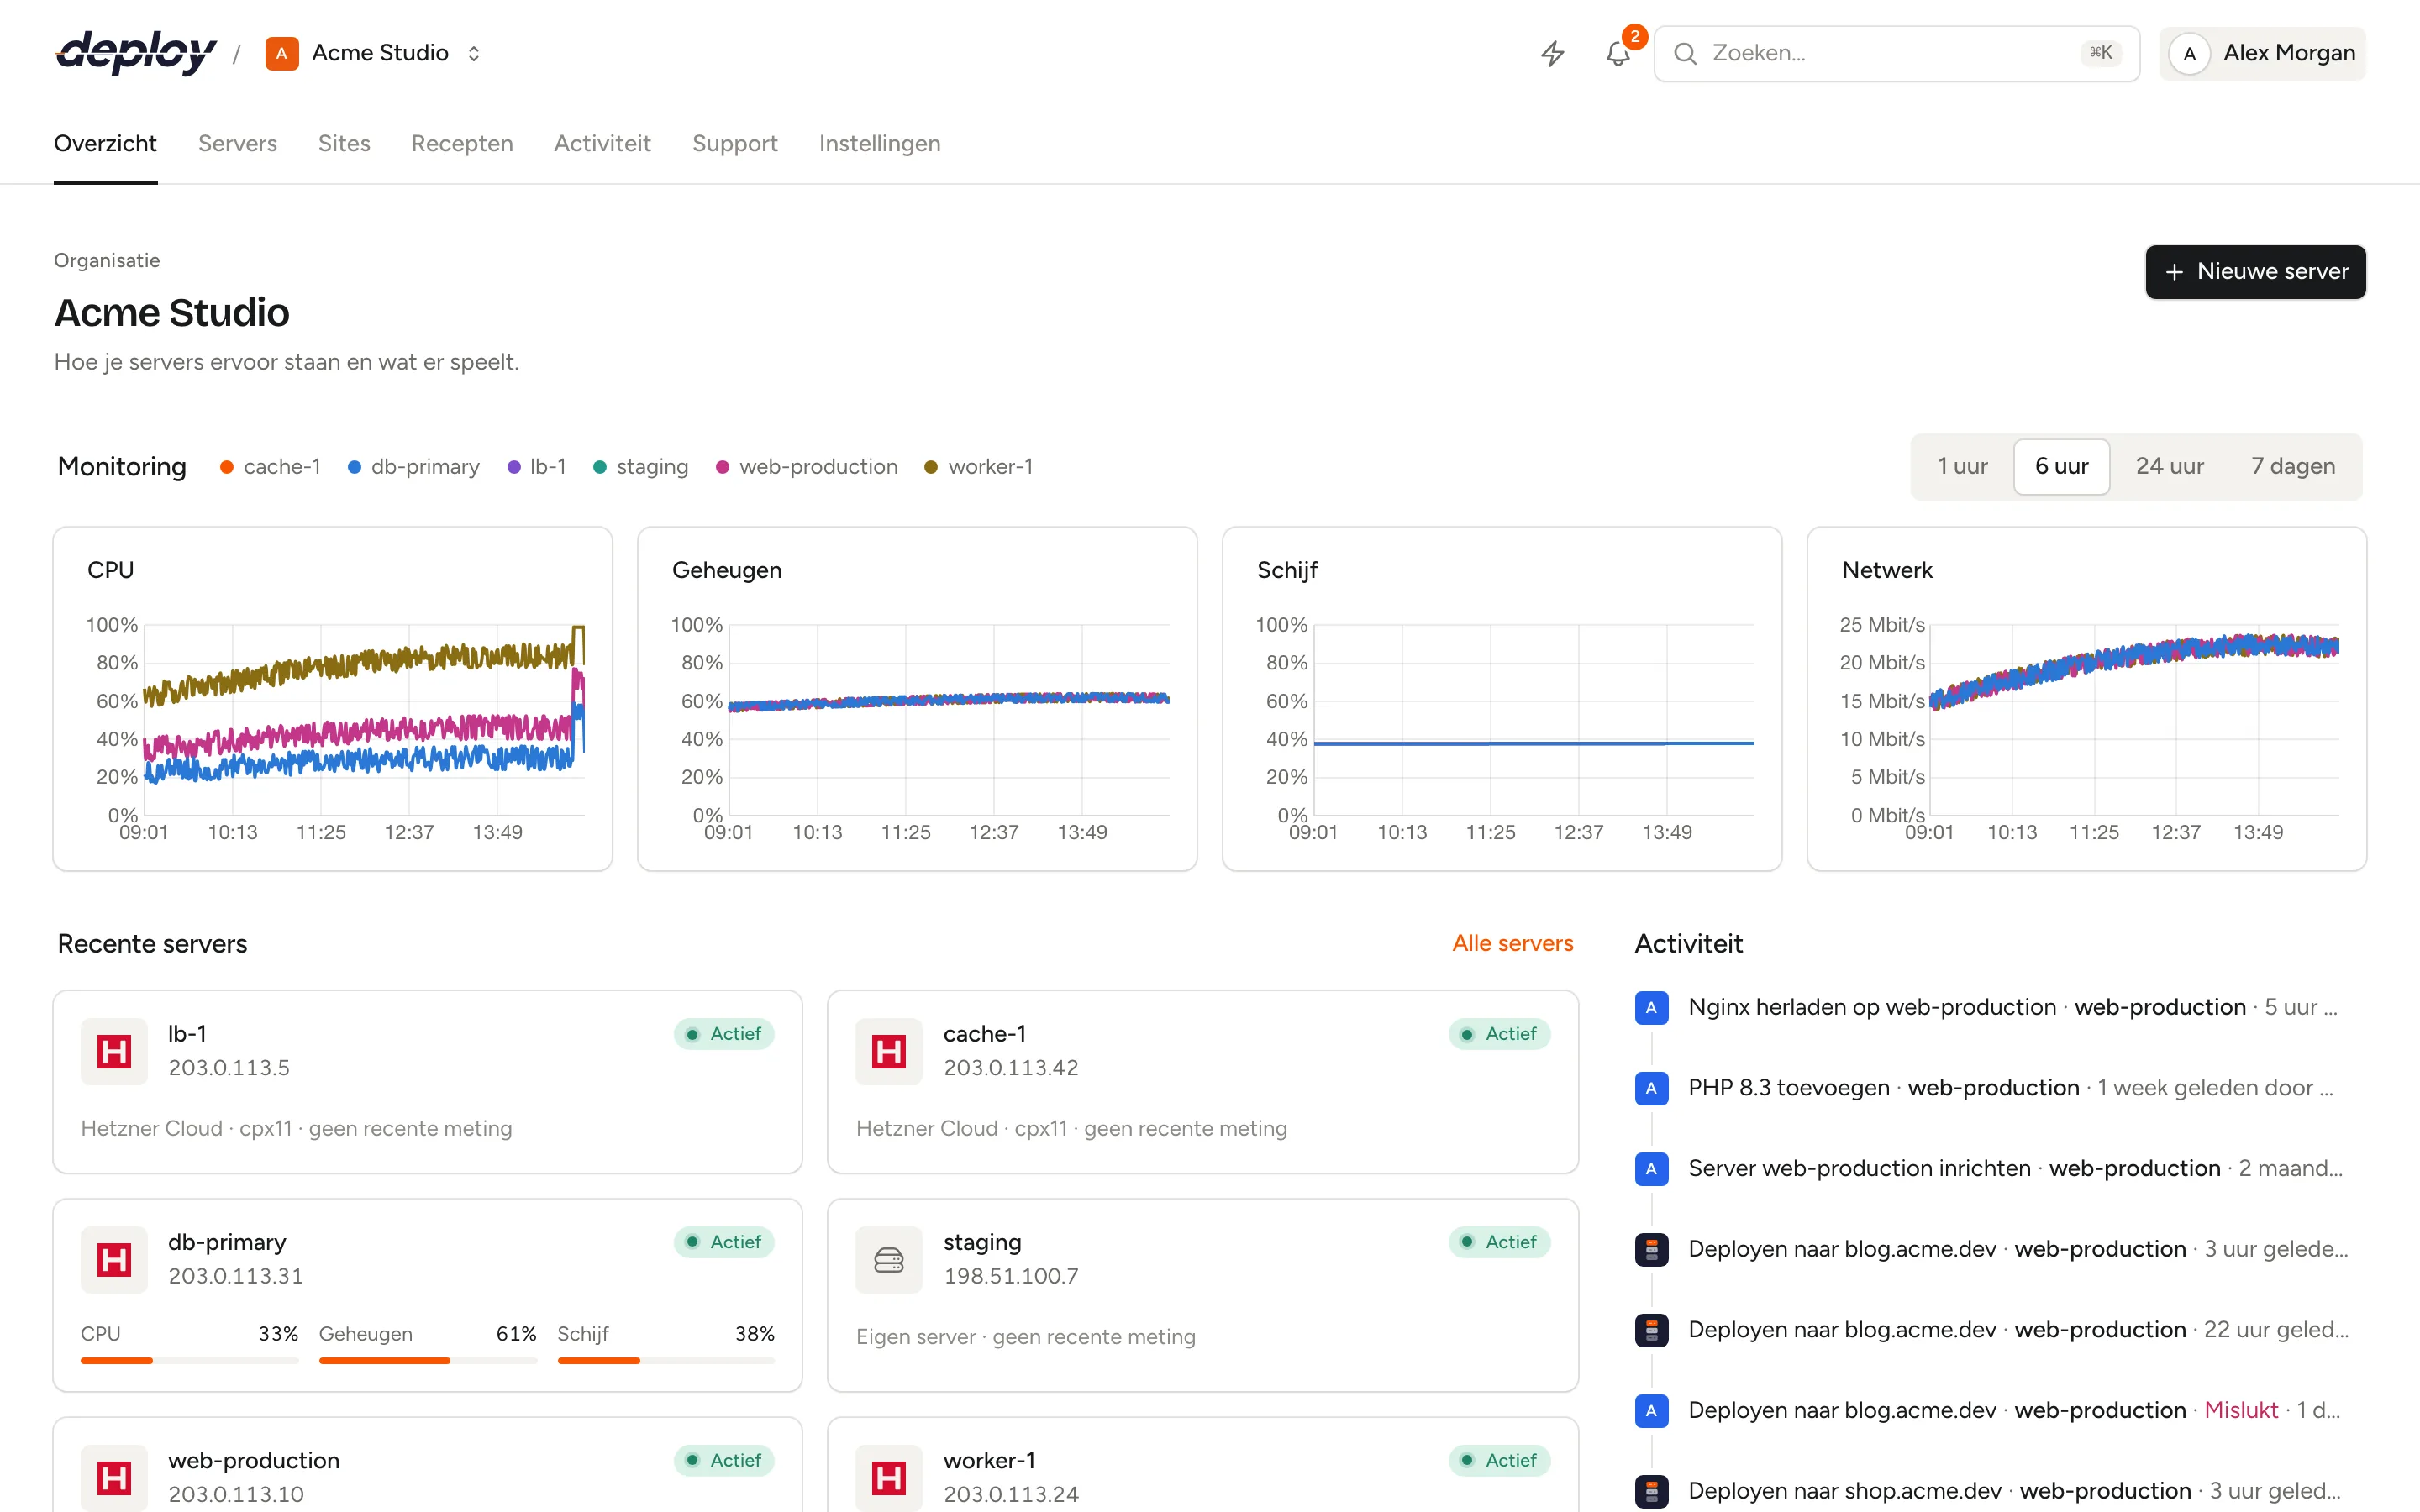The width and height of the screenshot is (2420, 1512).
Task: Open the Support tab
Action: (x=734, y=143)
